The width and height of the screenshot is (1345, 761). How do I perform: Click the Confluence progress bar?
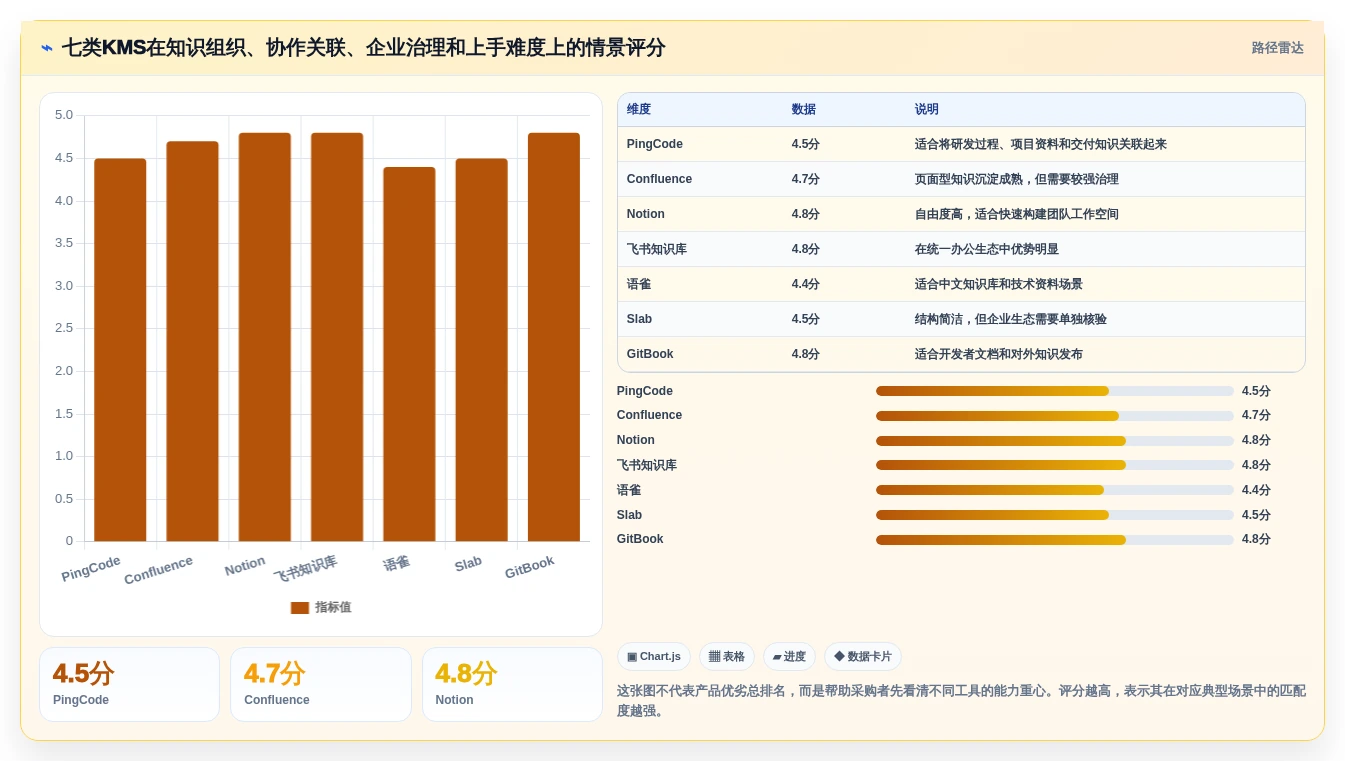click(x=1055, y=416)
